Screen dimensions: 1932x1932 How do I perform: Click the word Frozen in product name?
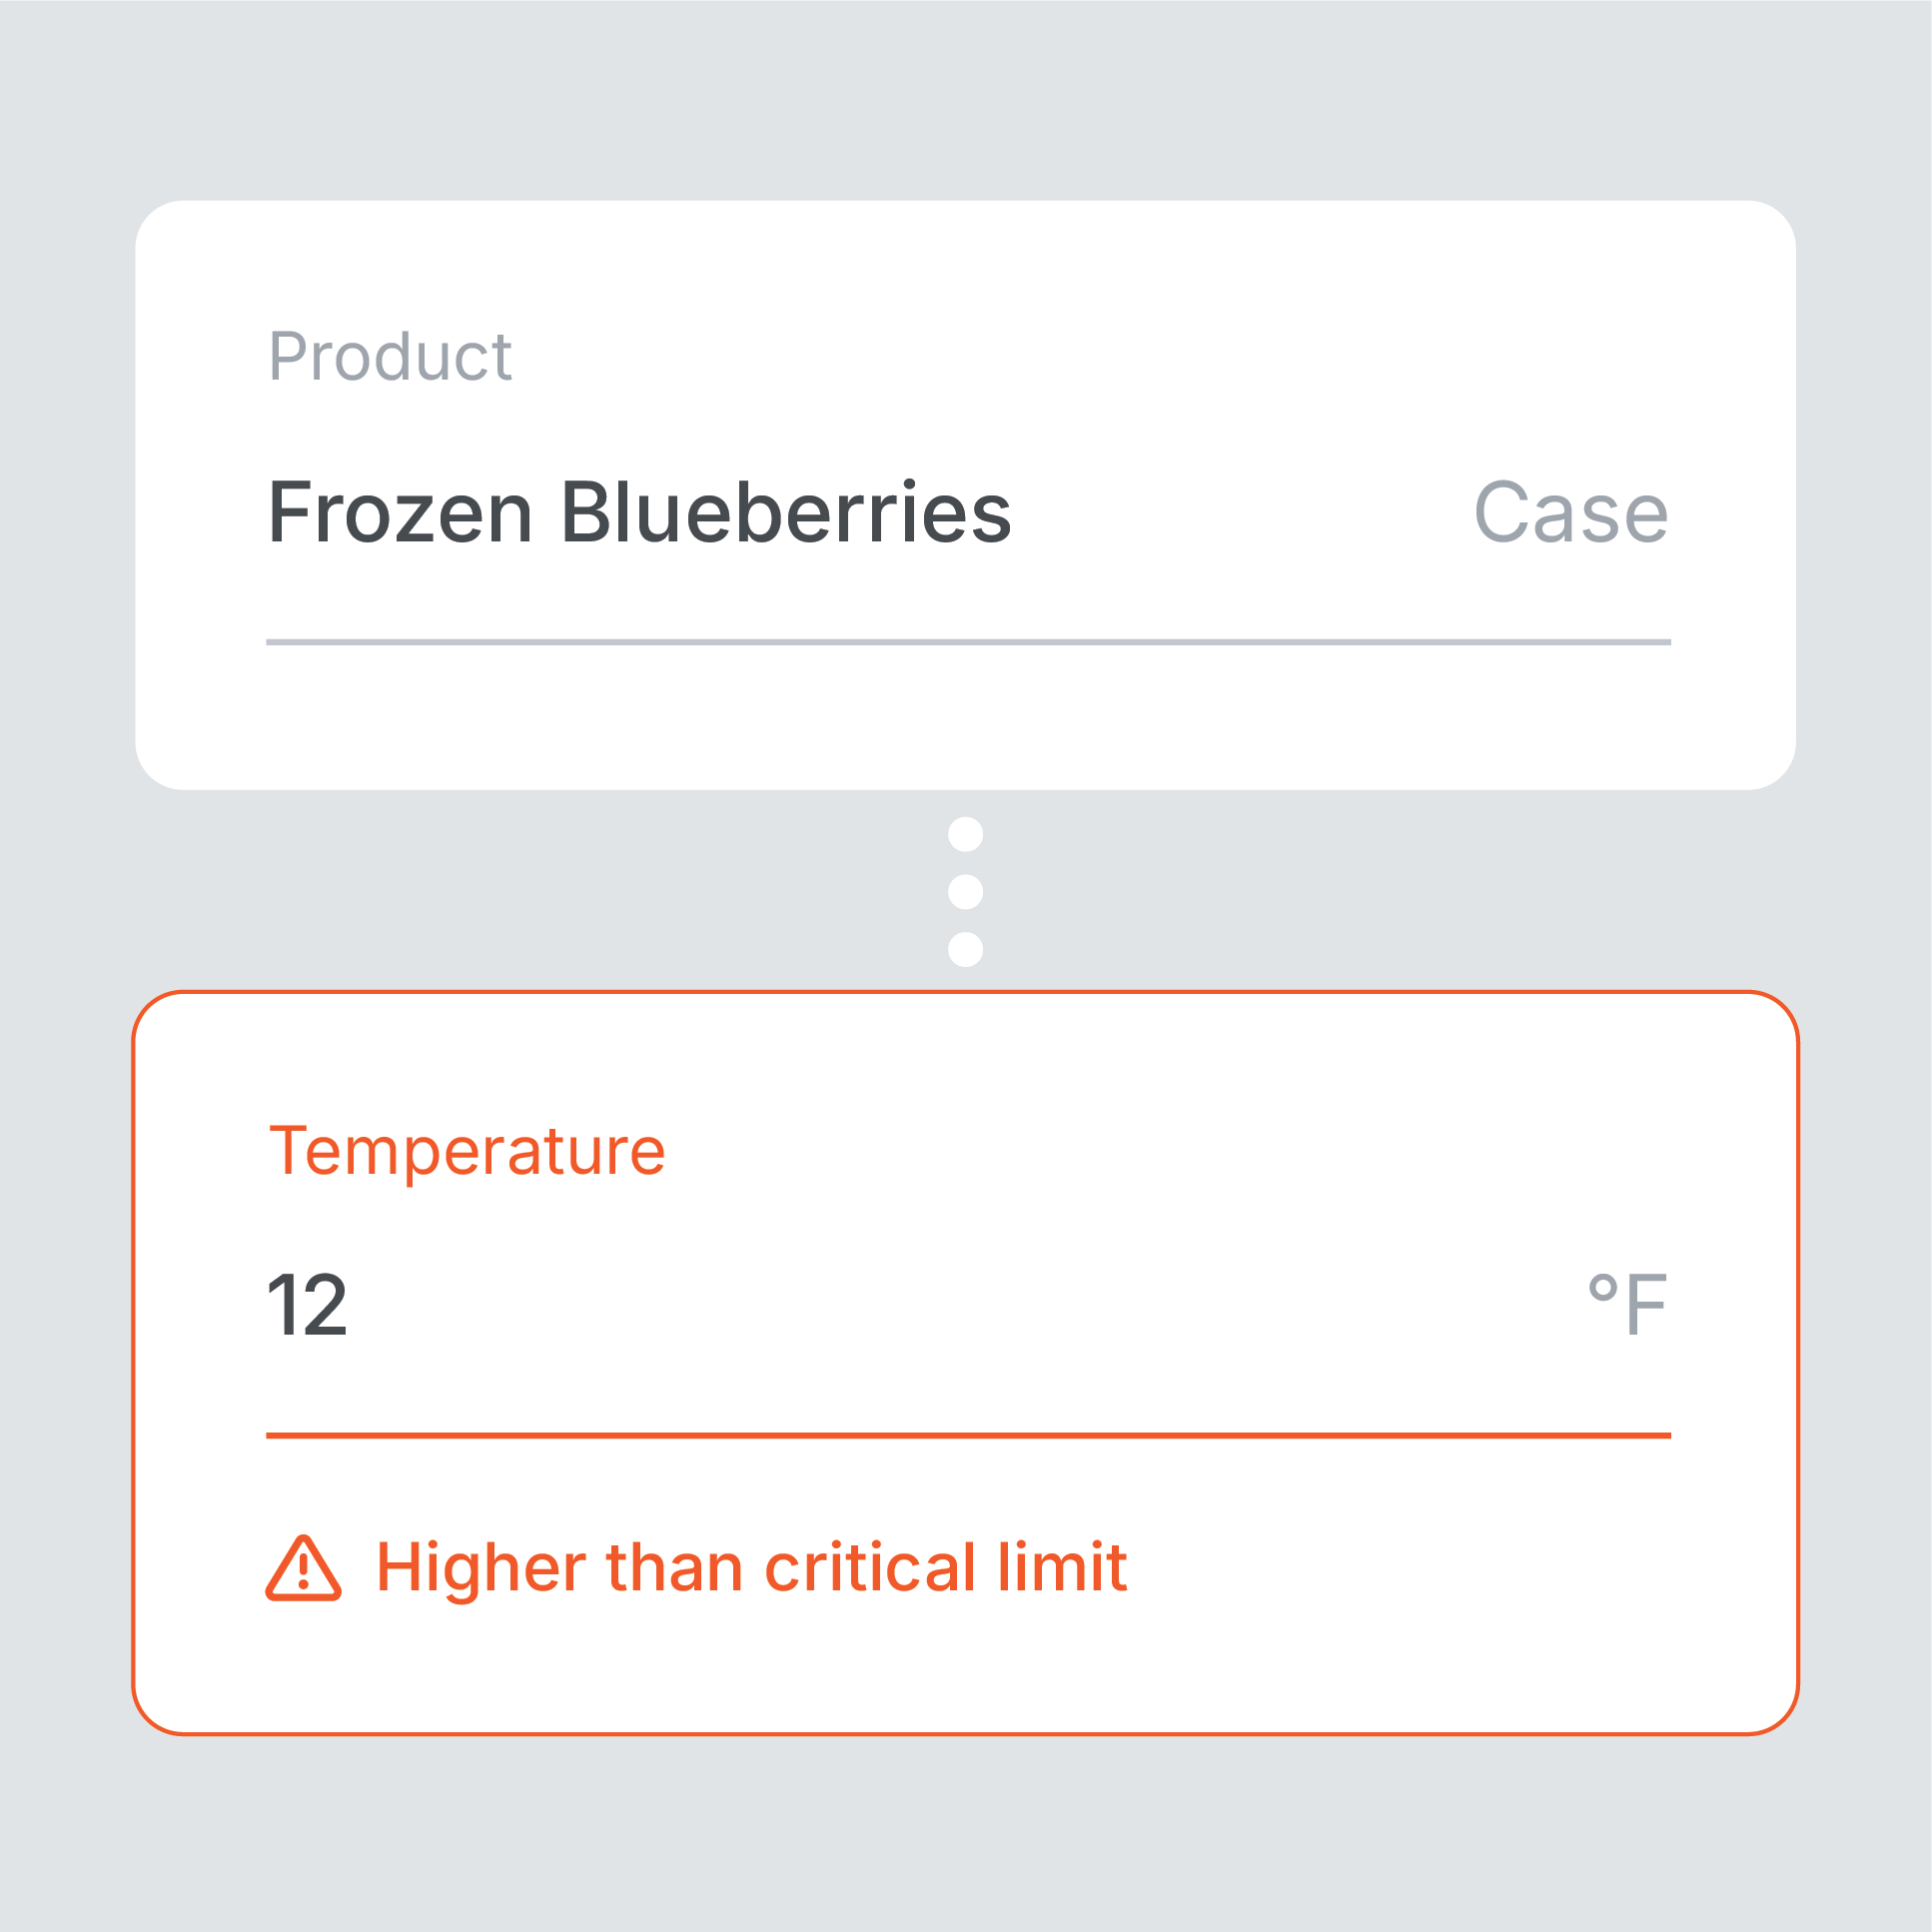400,513
